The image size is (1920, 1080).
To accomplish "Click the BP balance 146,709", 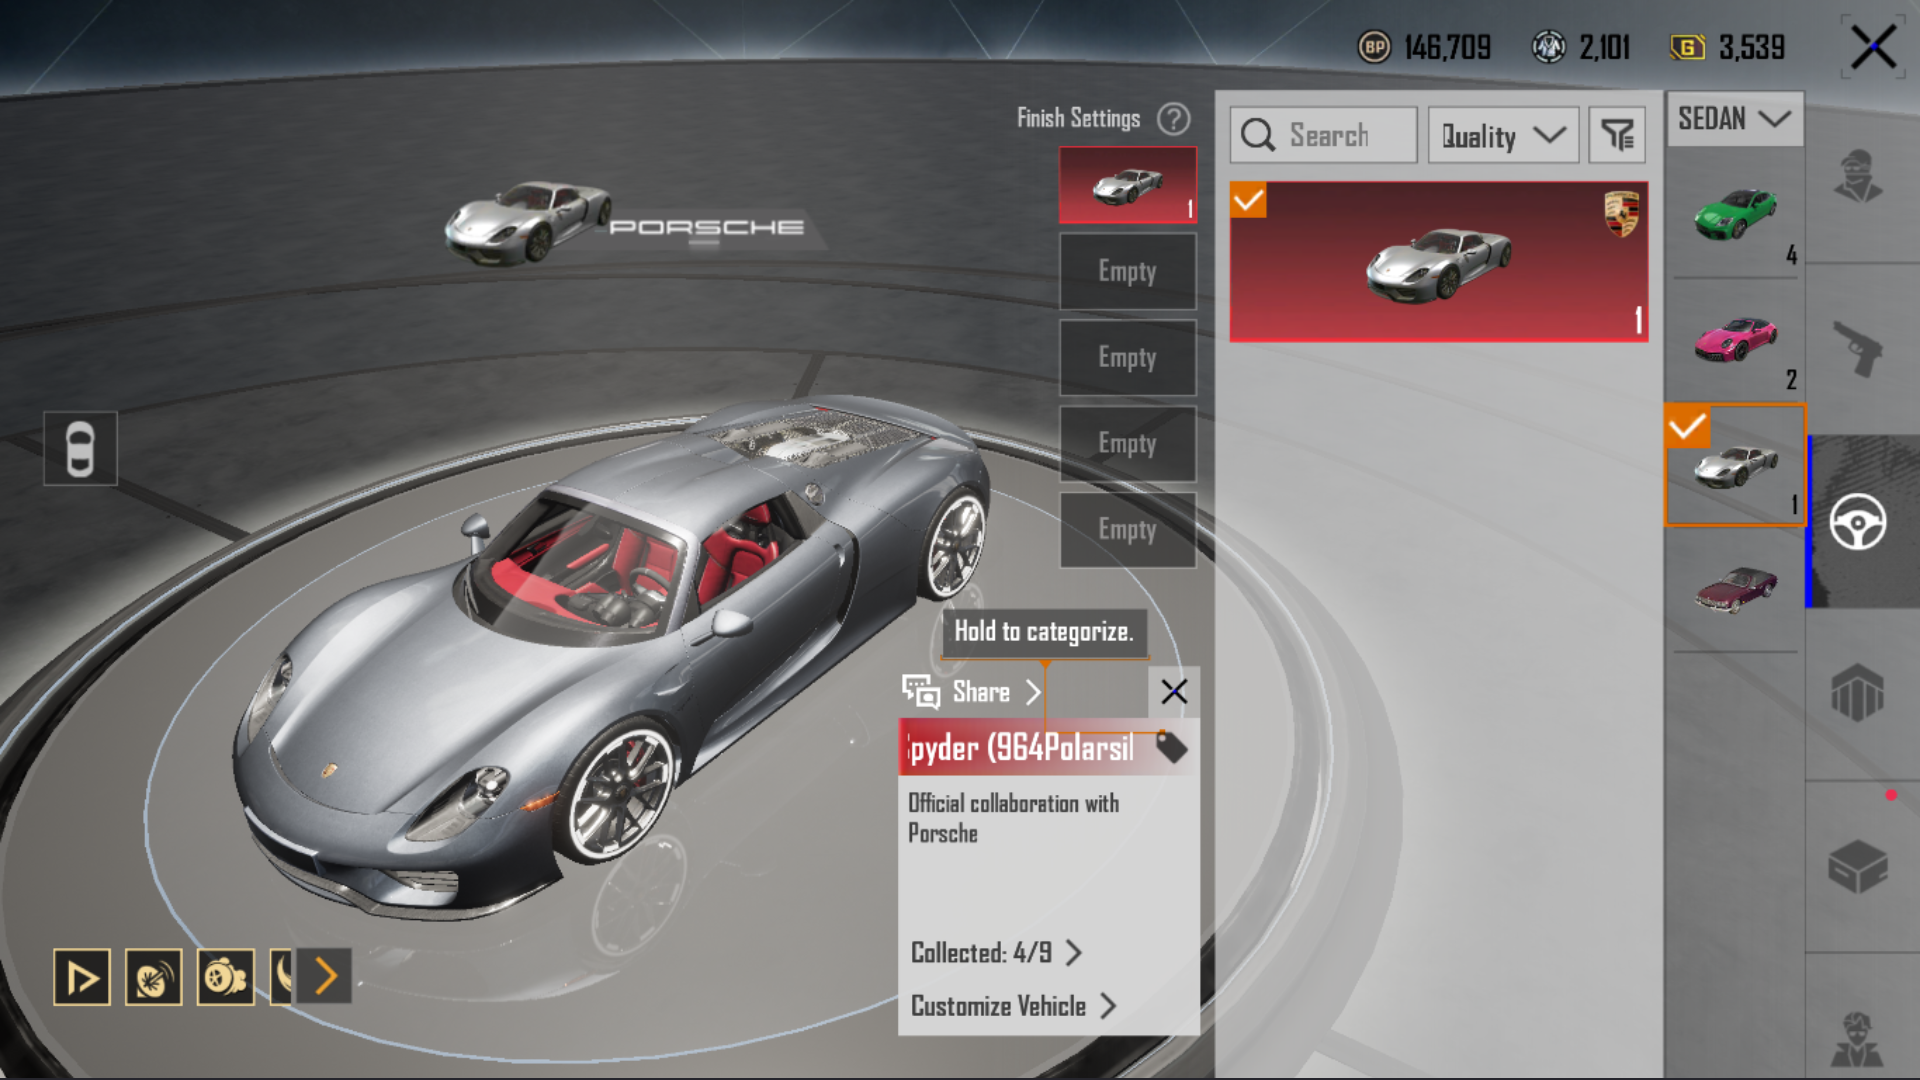I will click(1447, 47).
